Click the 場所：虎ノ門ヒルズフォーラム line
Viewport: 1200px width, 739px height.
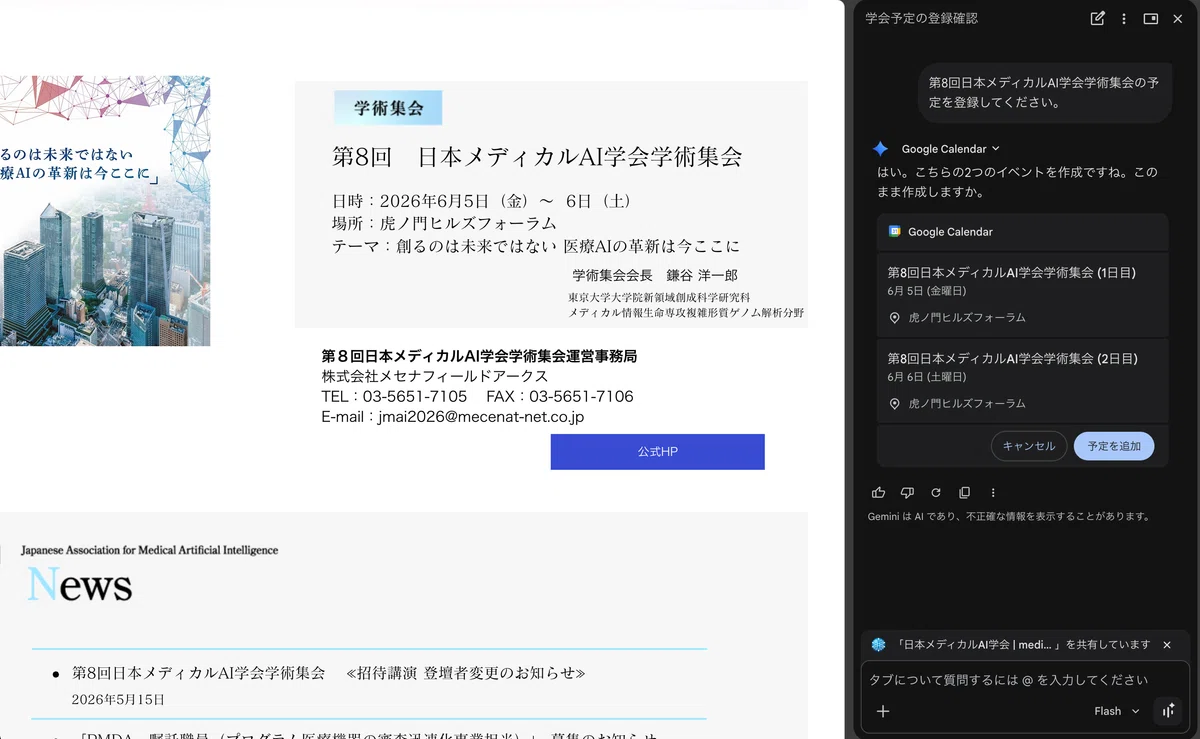click(x=444, y=223)
